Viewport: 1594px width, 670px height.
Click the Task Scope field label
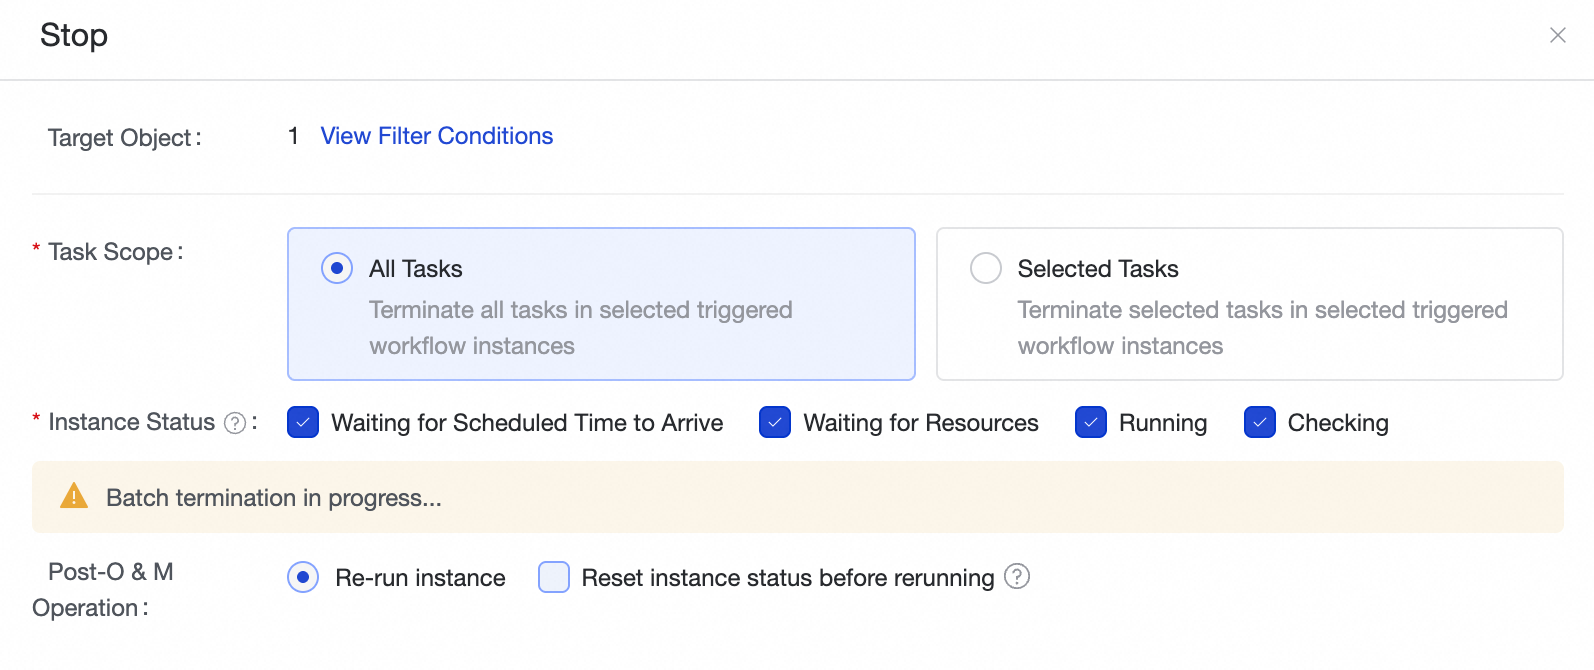pos(116,252)
